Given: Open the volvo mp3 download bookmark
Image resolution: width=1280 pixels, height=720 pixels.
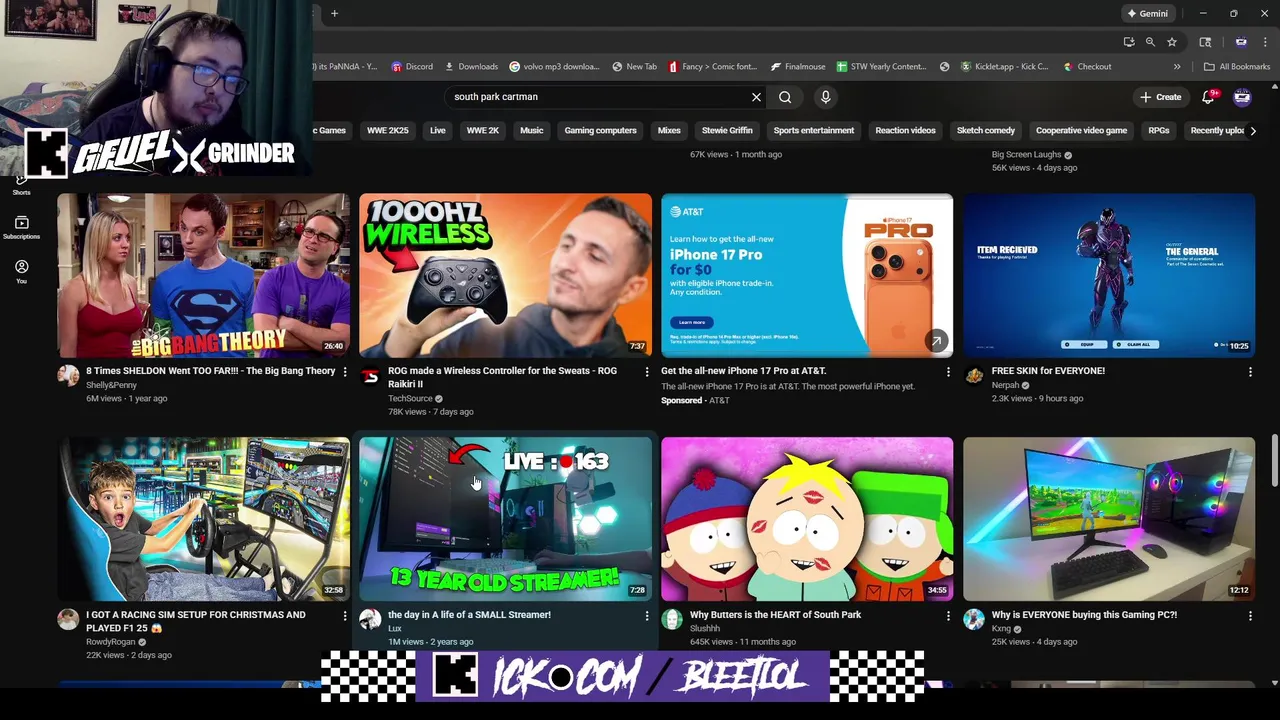Looking at the screenshot, I should 554,67.
